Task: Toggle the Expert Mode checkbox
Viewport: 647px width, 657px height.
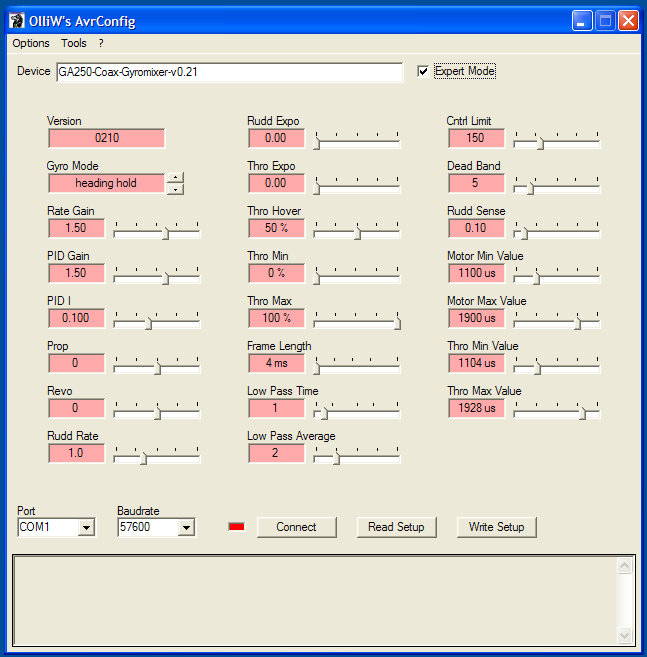Action: coord(423,71)
